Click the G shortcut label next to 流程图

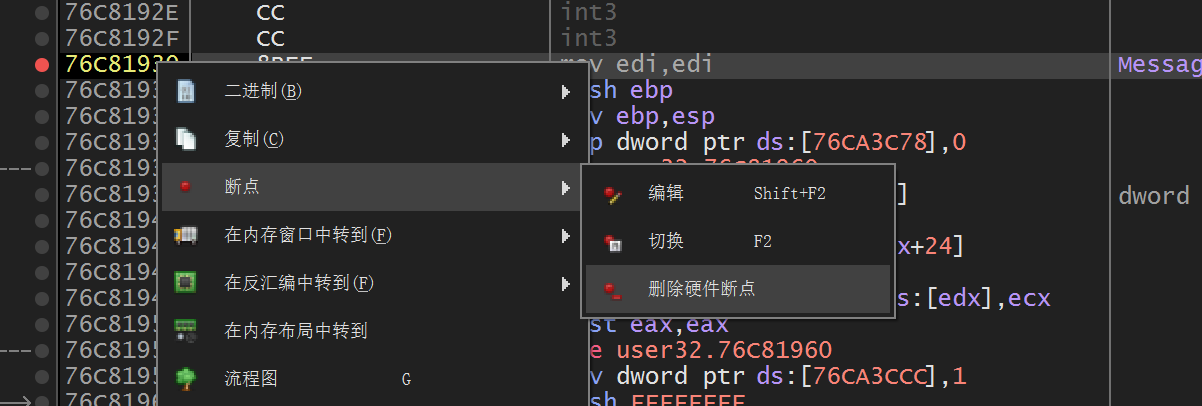[406, 379]
